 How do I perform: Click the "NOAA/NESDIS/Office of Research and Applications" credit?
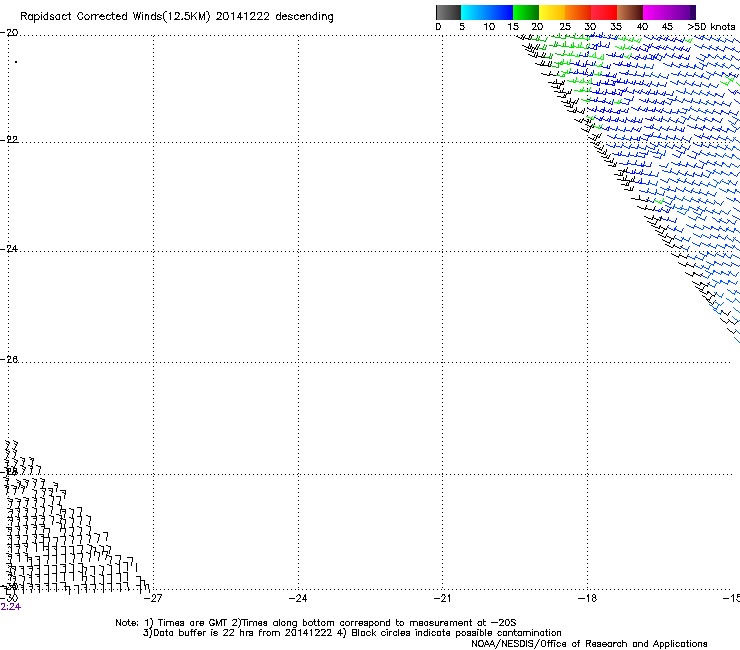[589, 644]
